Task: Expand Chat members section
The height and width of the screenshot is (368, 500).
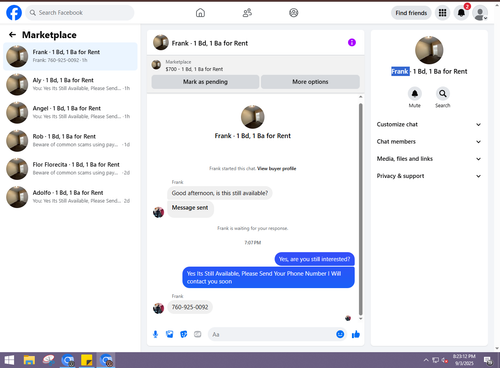Action: click(429, 142)
